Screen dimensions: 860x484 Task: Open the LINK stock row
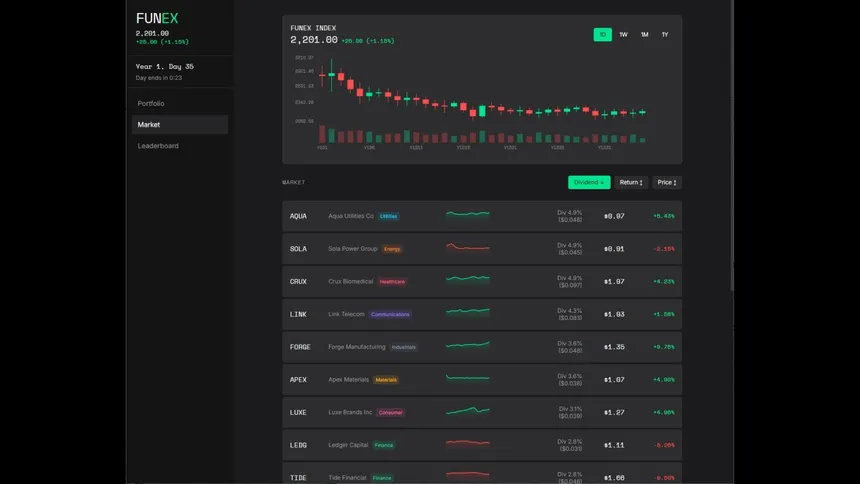pos(482,314)
